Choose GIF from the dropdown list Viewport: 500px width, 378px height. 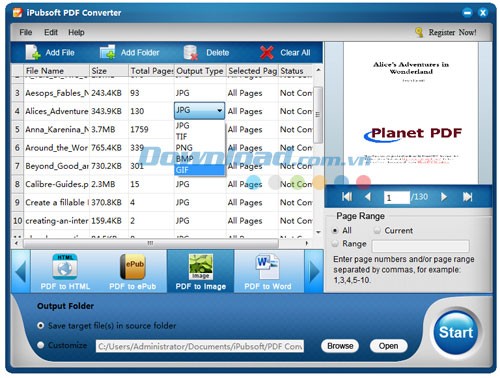pos(199,170)
